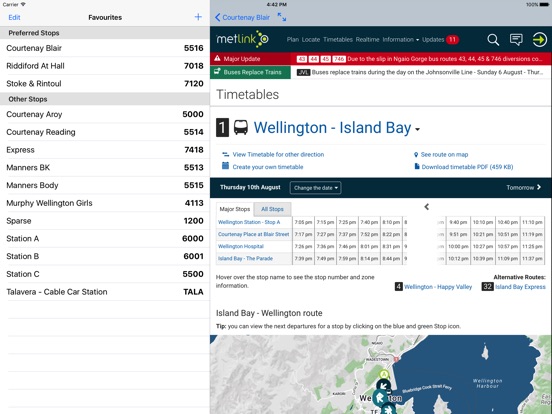Select the Stoke & Rintoul 7120 stop
This screenshot has height=414, width=552.
[x=105, y=83]
